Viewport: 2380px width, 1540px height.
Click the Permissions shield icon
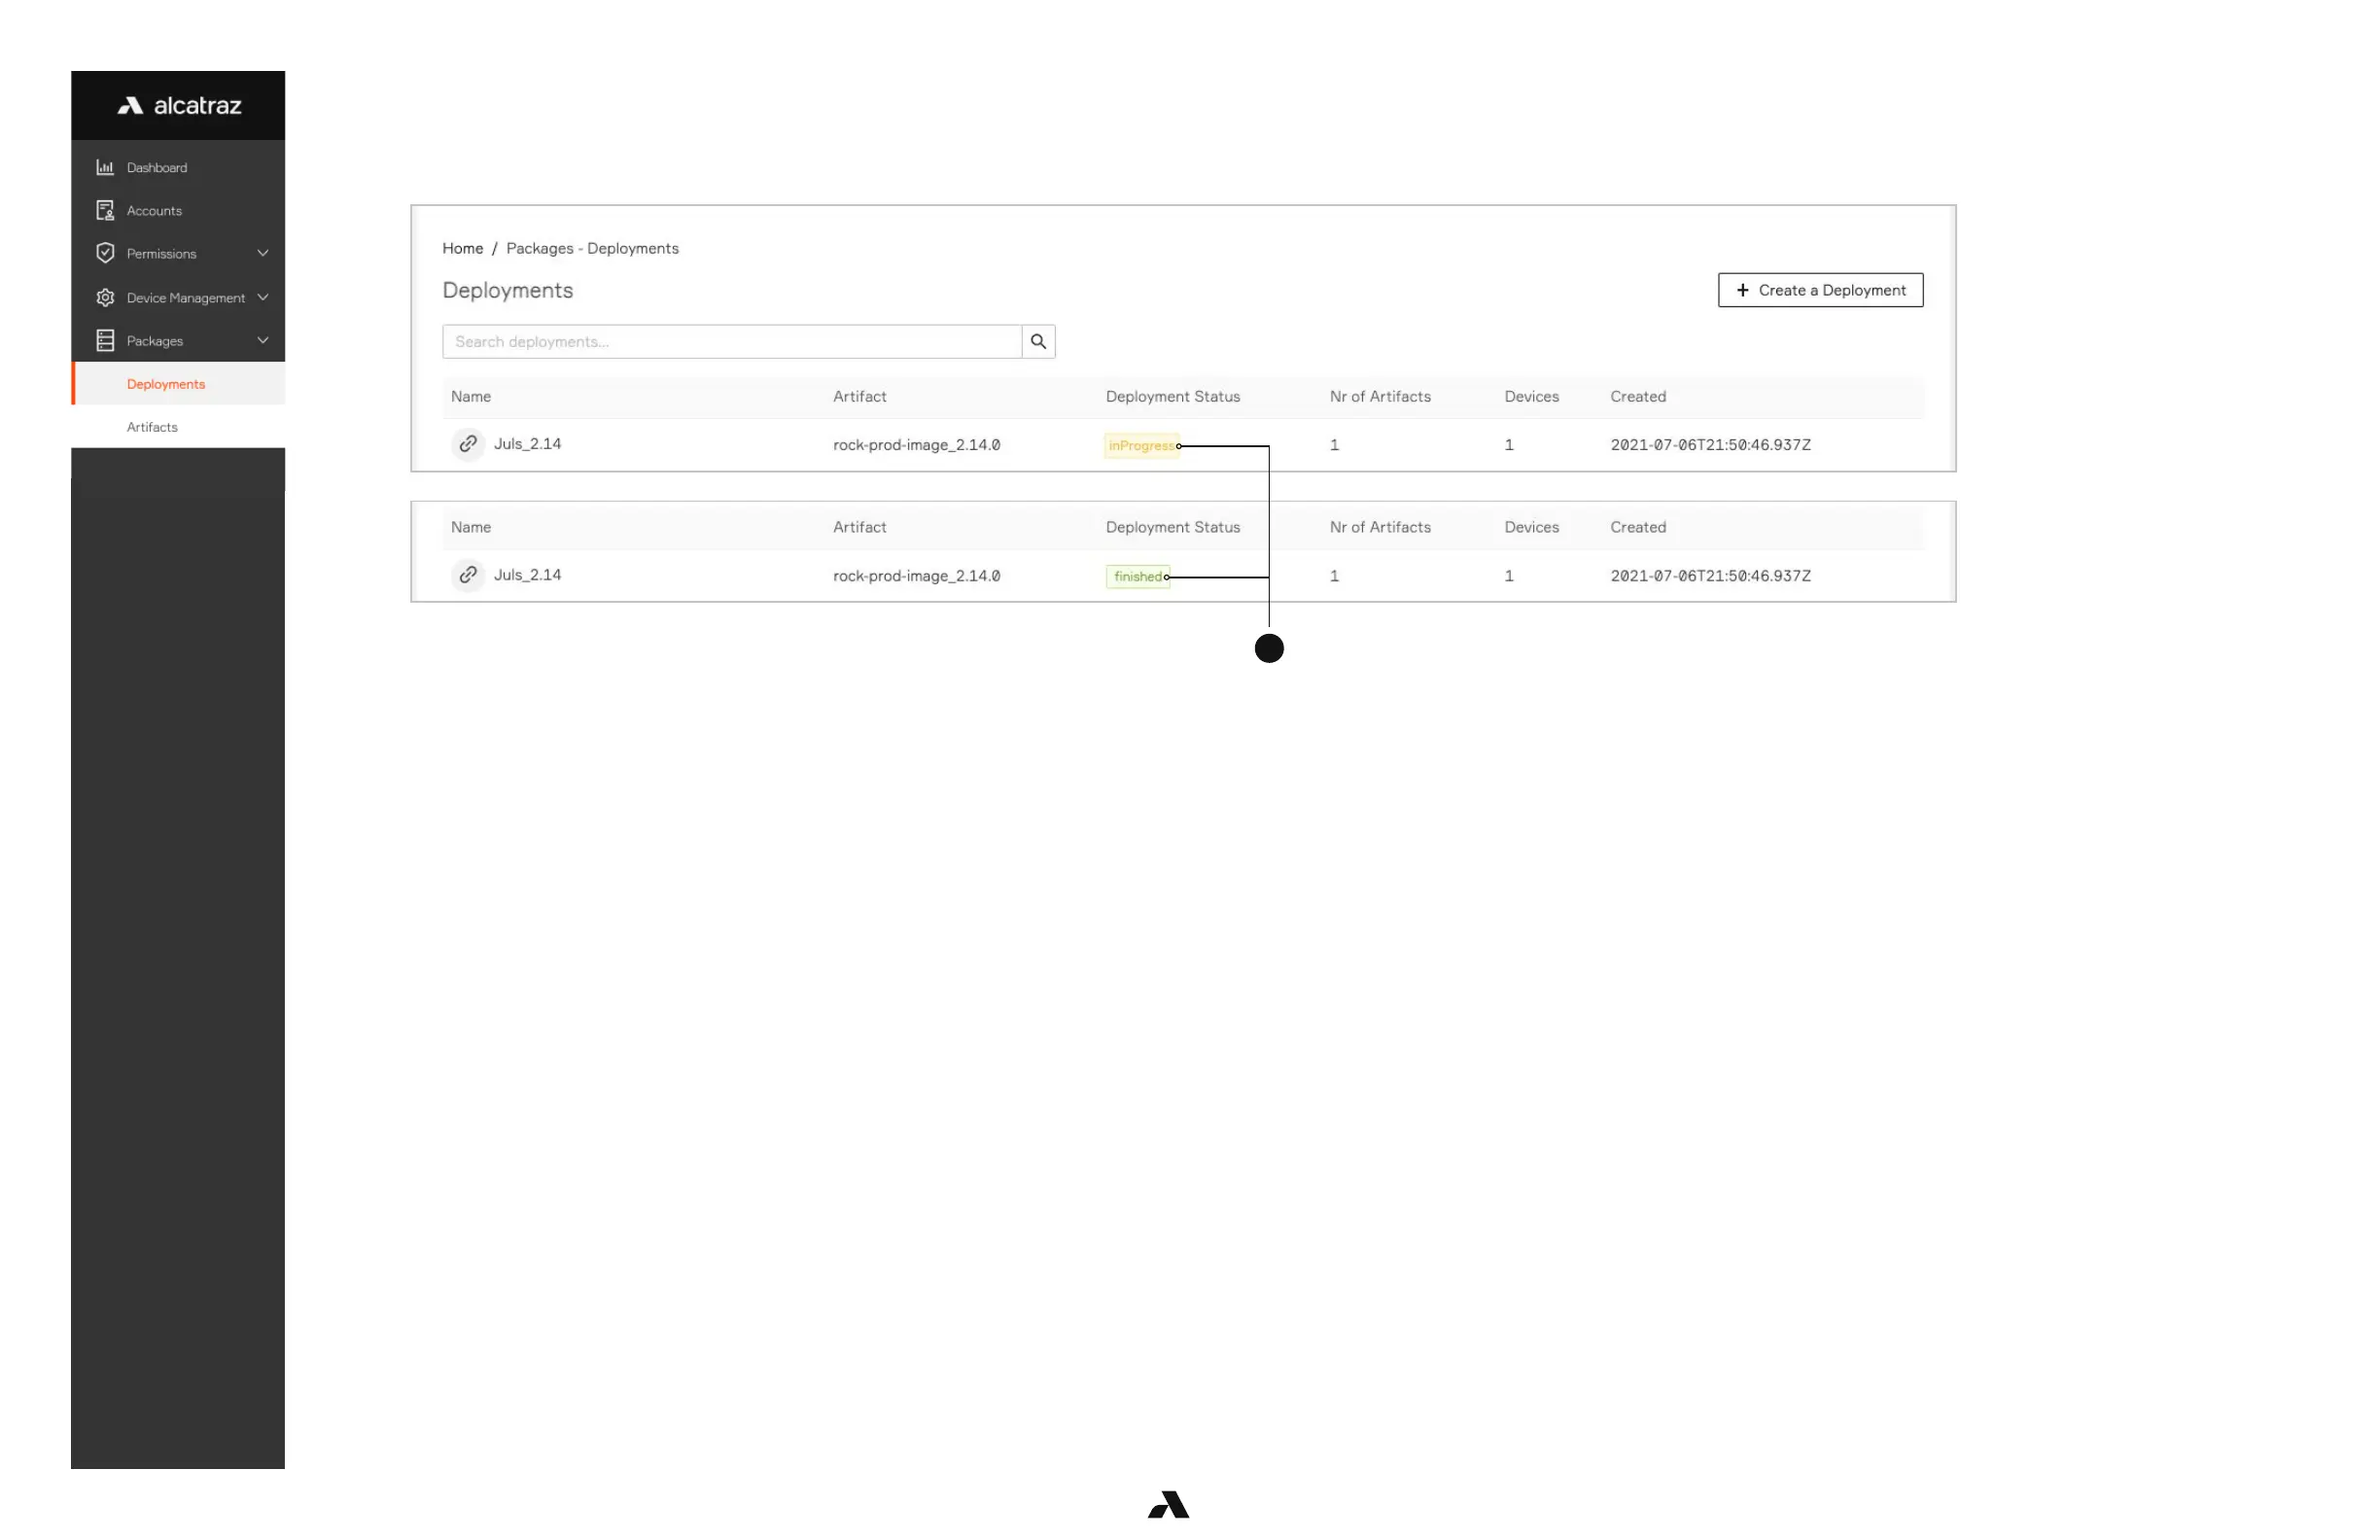[105, 253]
